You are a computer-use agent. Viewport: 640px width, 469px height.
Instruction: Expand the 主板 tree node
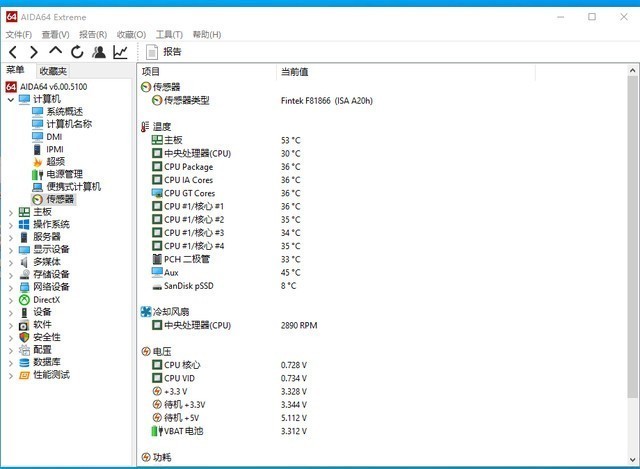click(11, 212)
